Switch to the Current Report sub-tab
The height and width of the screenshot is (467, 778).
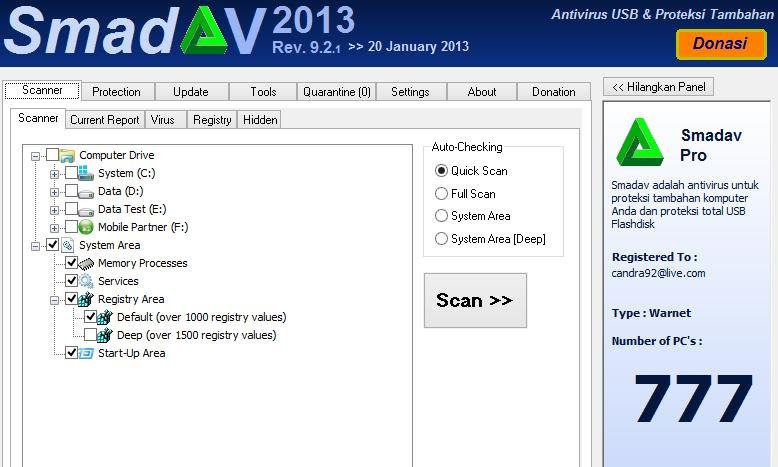coord(105,120)
